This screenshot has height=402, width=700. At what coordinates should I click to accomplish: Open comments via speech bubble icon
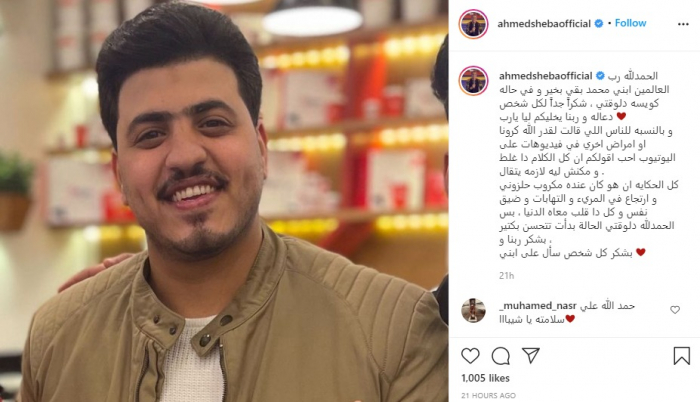click(500, 356)
